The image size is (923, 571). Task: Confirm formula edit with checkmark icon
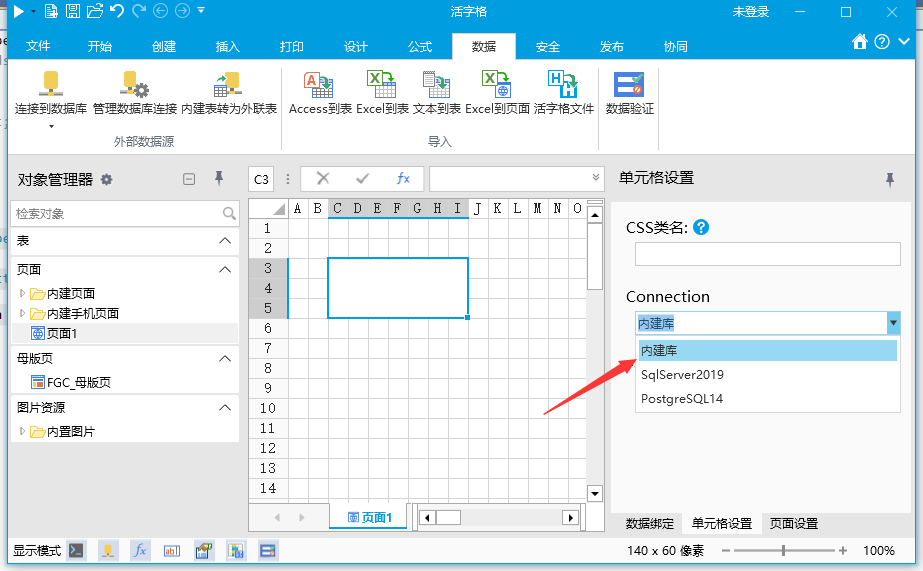click(x=363, y=178)
